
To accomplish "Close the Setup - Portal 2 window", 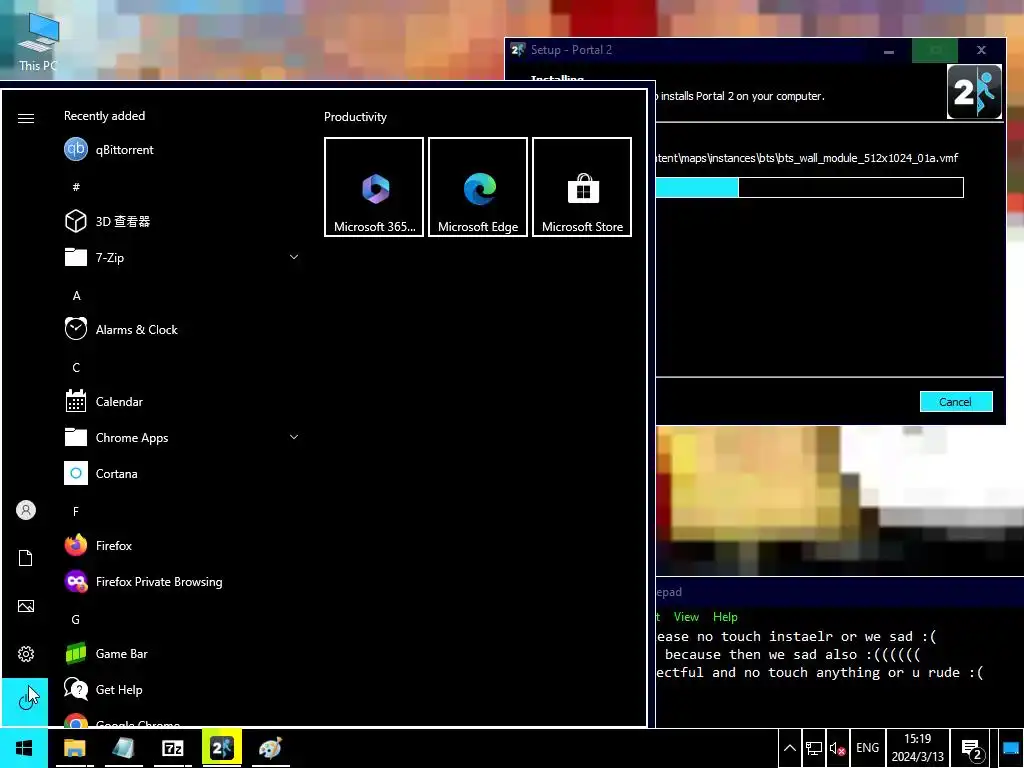I will (981, 50).
